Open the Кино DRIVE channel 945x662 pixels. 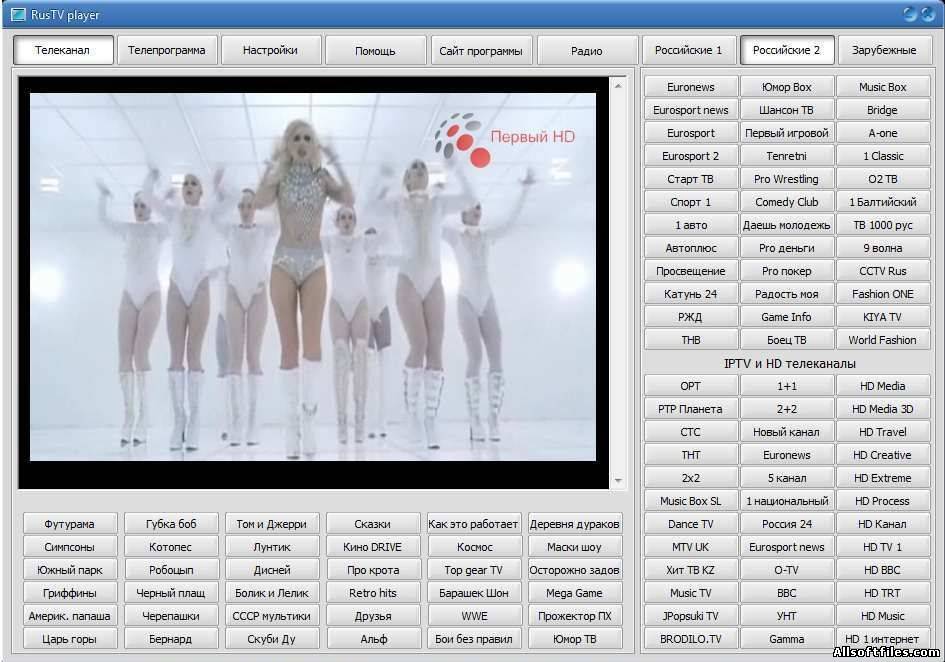(372, 547)
